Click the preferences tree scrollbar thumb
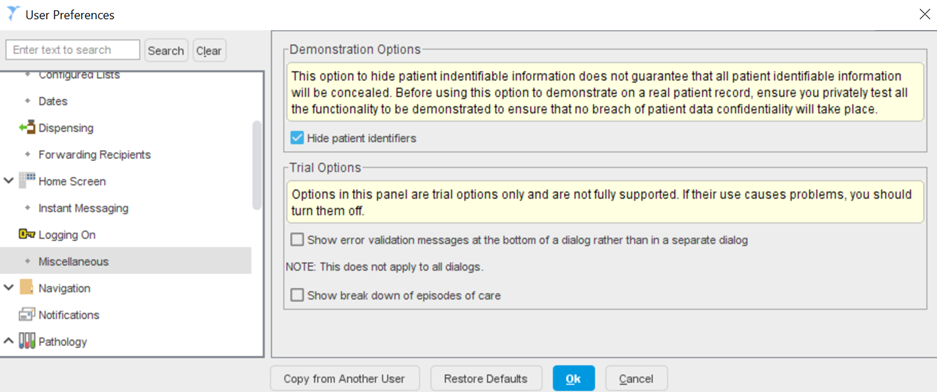The image size is (937, 392). pos(256,165)
